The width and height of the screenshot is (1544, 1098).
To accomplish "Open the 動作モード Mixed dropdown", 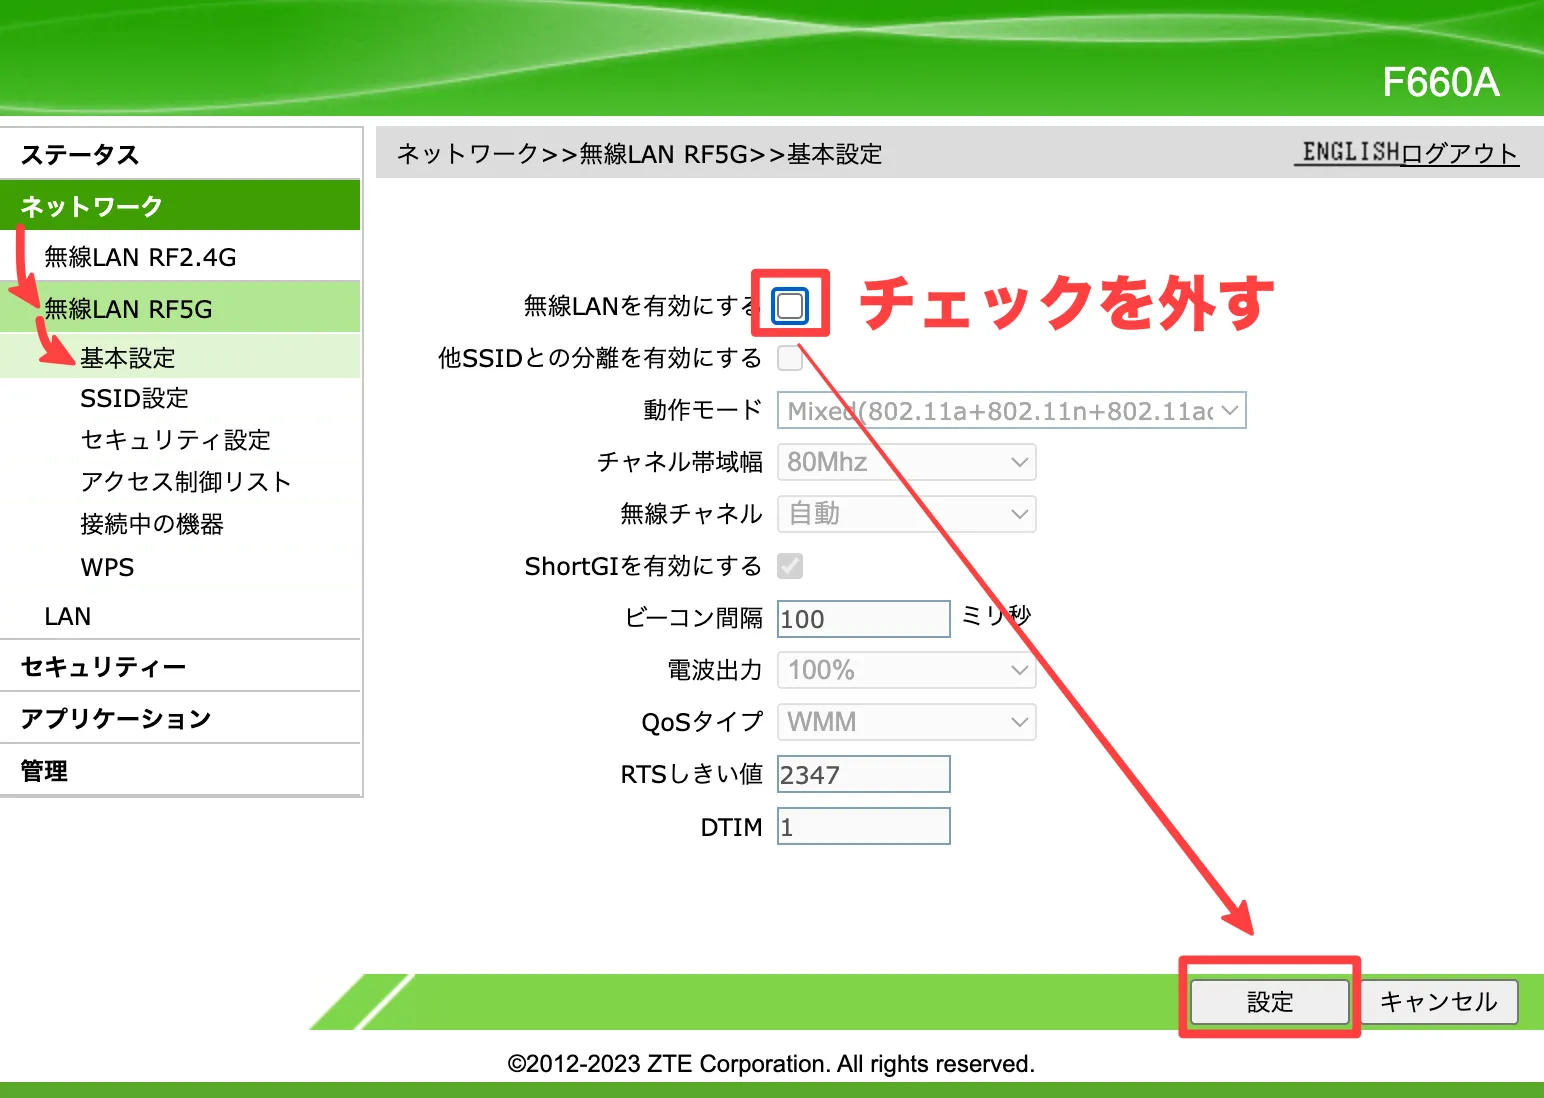I will click(x=1011, y=410).
